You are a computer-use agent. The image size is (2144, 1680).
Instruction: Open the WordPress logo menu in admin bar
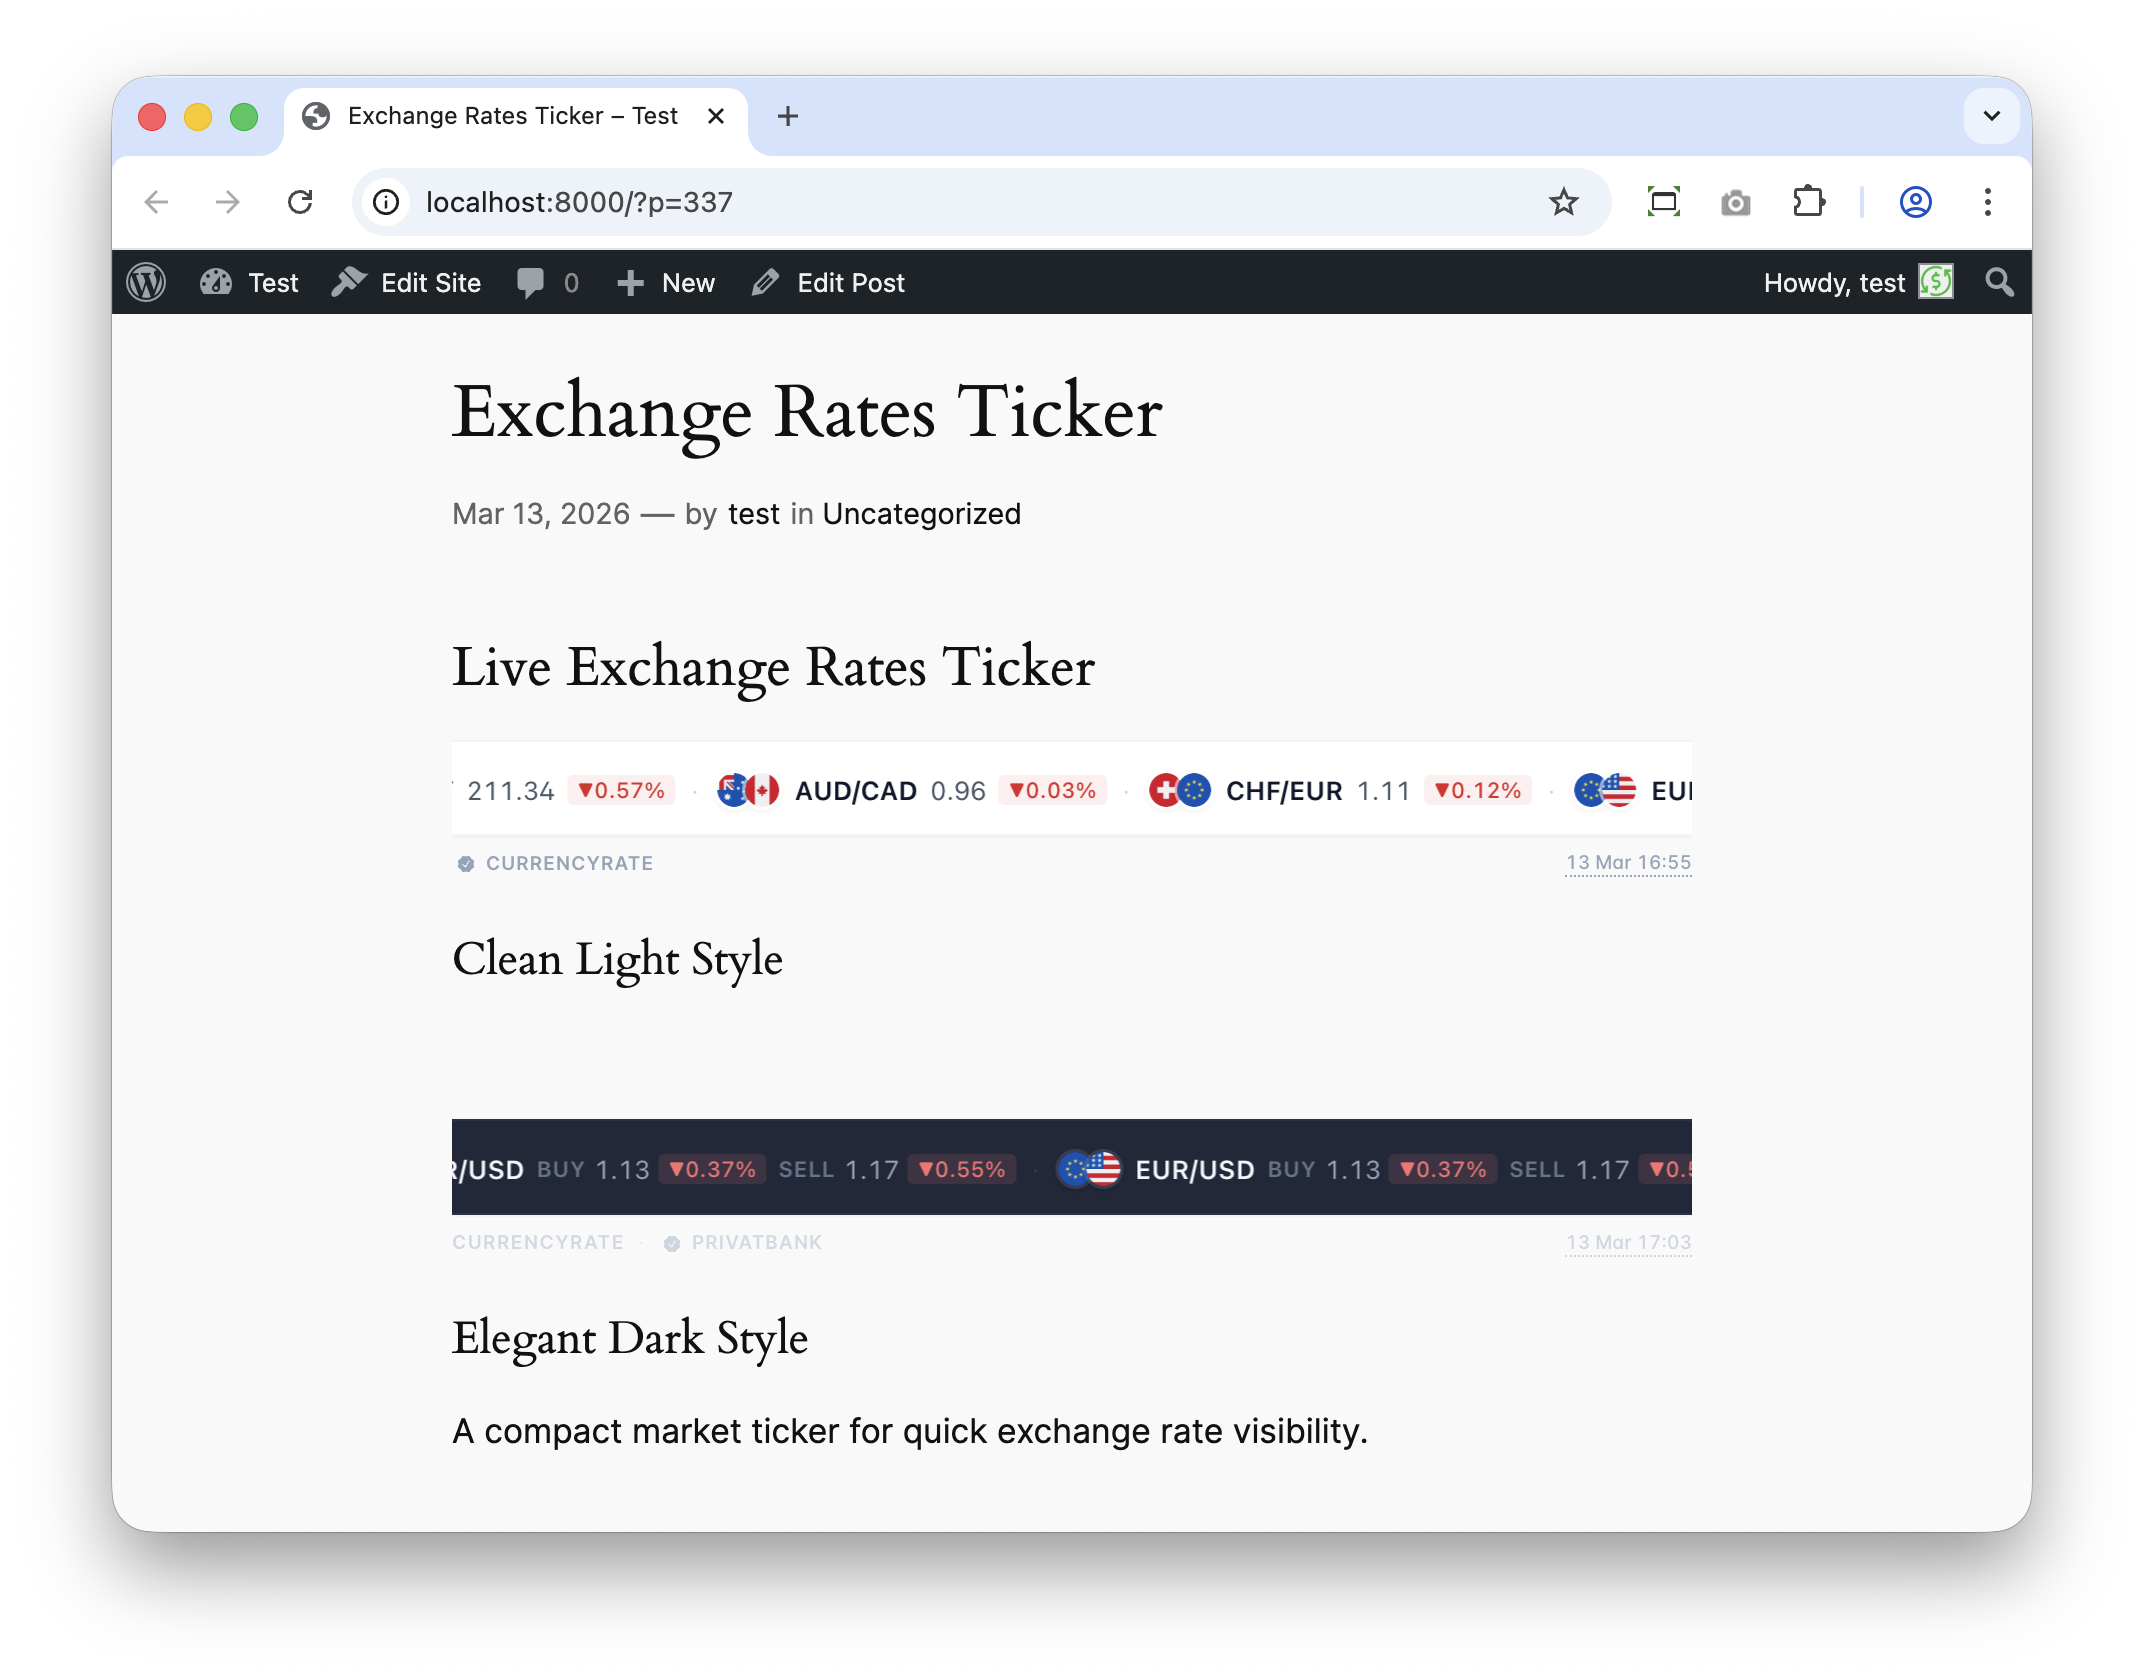tap(147, 282)
